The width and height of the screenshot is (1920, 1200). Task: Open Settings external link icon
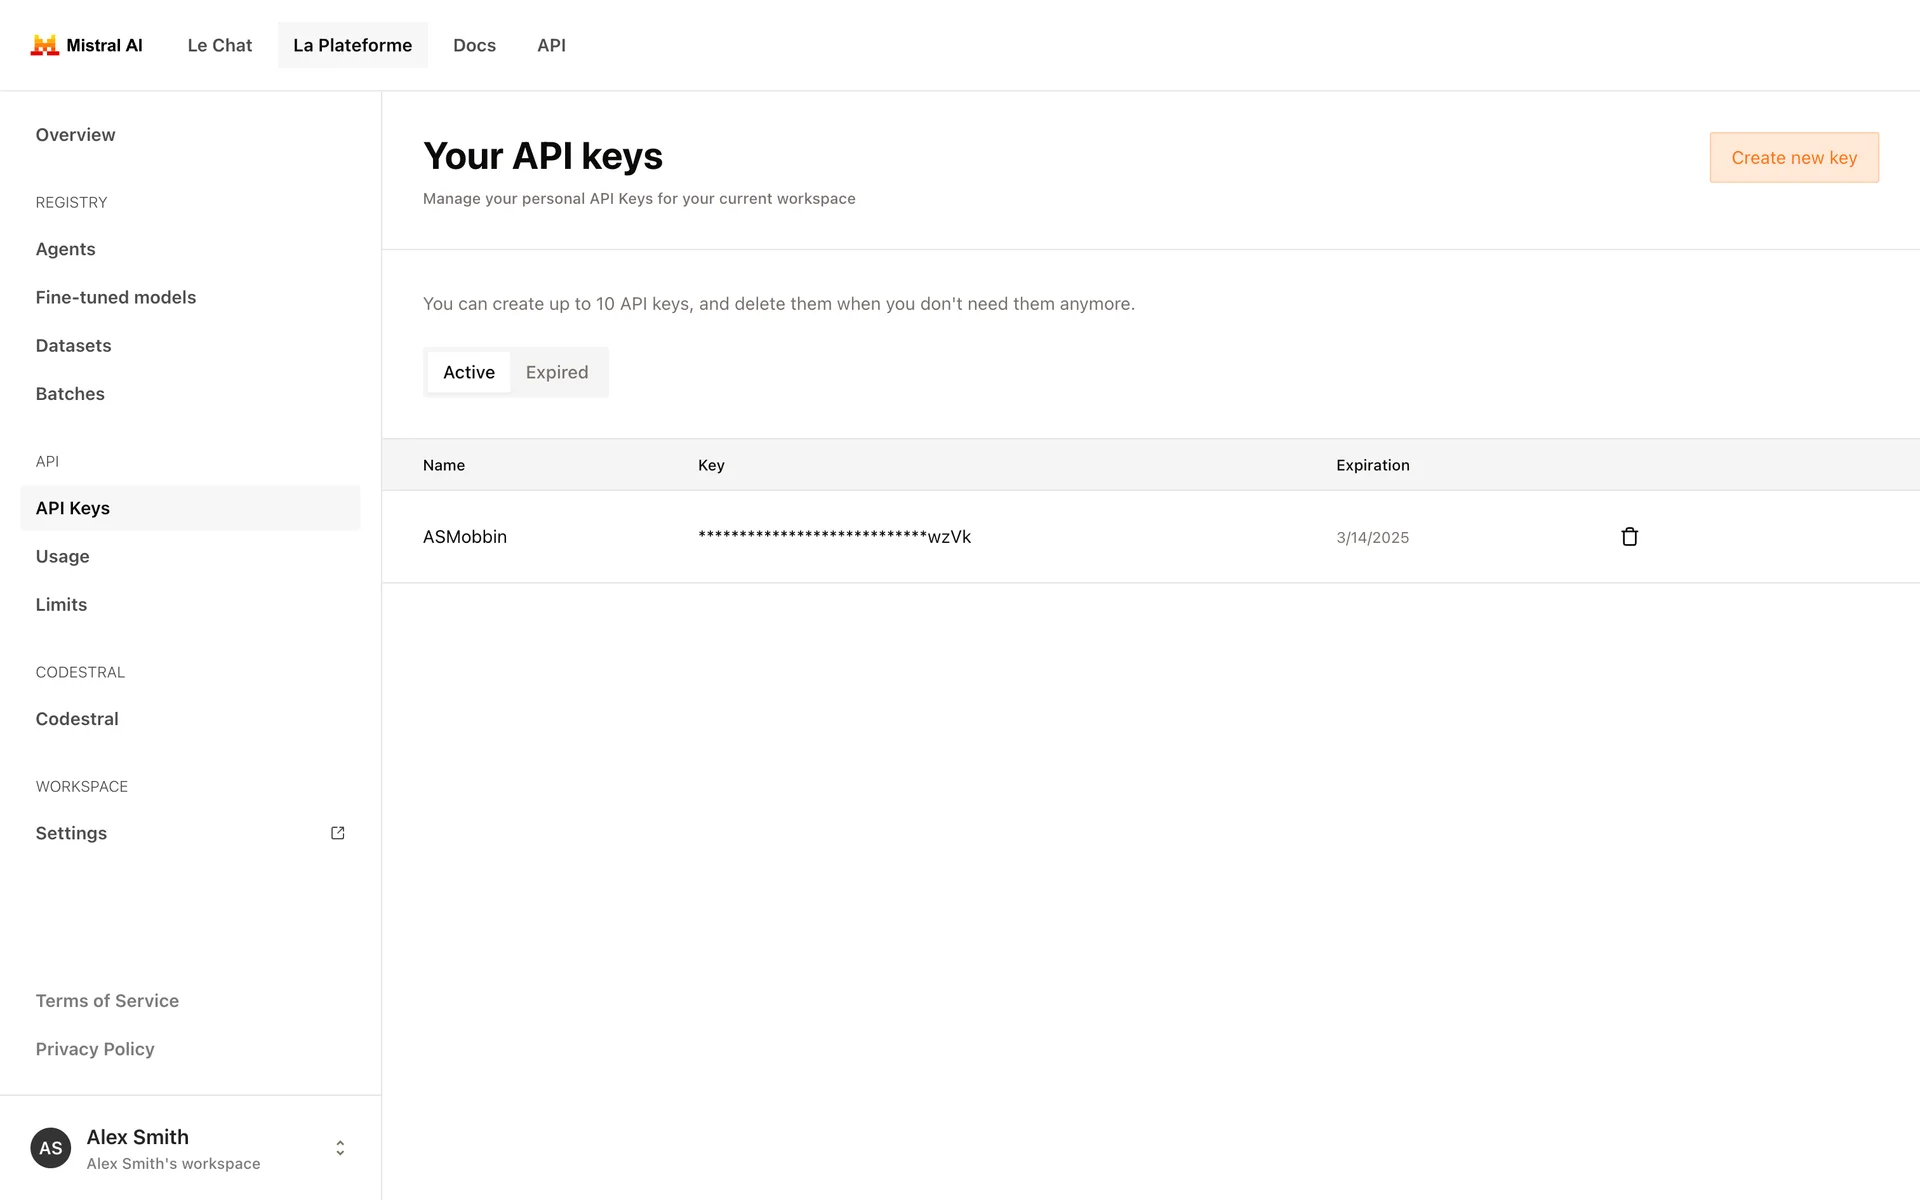(338, 833)
